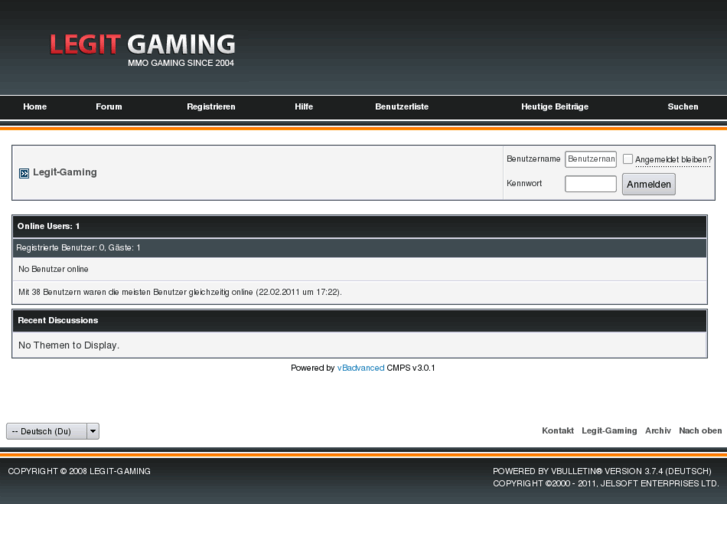This screenshot has width=727, height=545.
Task: Open the Suchen menu
Action: 682,107
